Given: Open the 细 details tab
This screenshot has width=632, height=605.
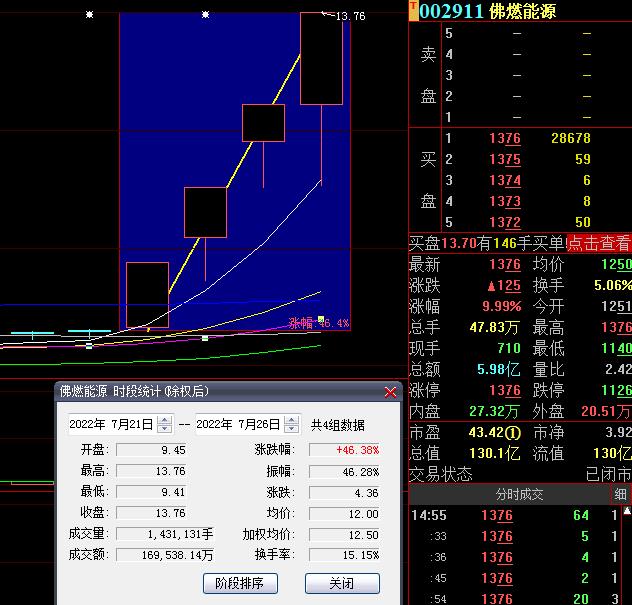Looking at the screenshot, I should 621,495.
